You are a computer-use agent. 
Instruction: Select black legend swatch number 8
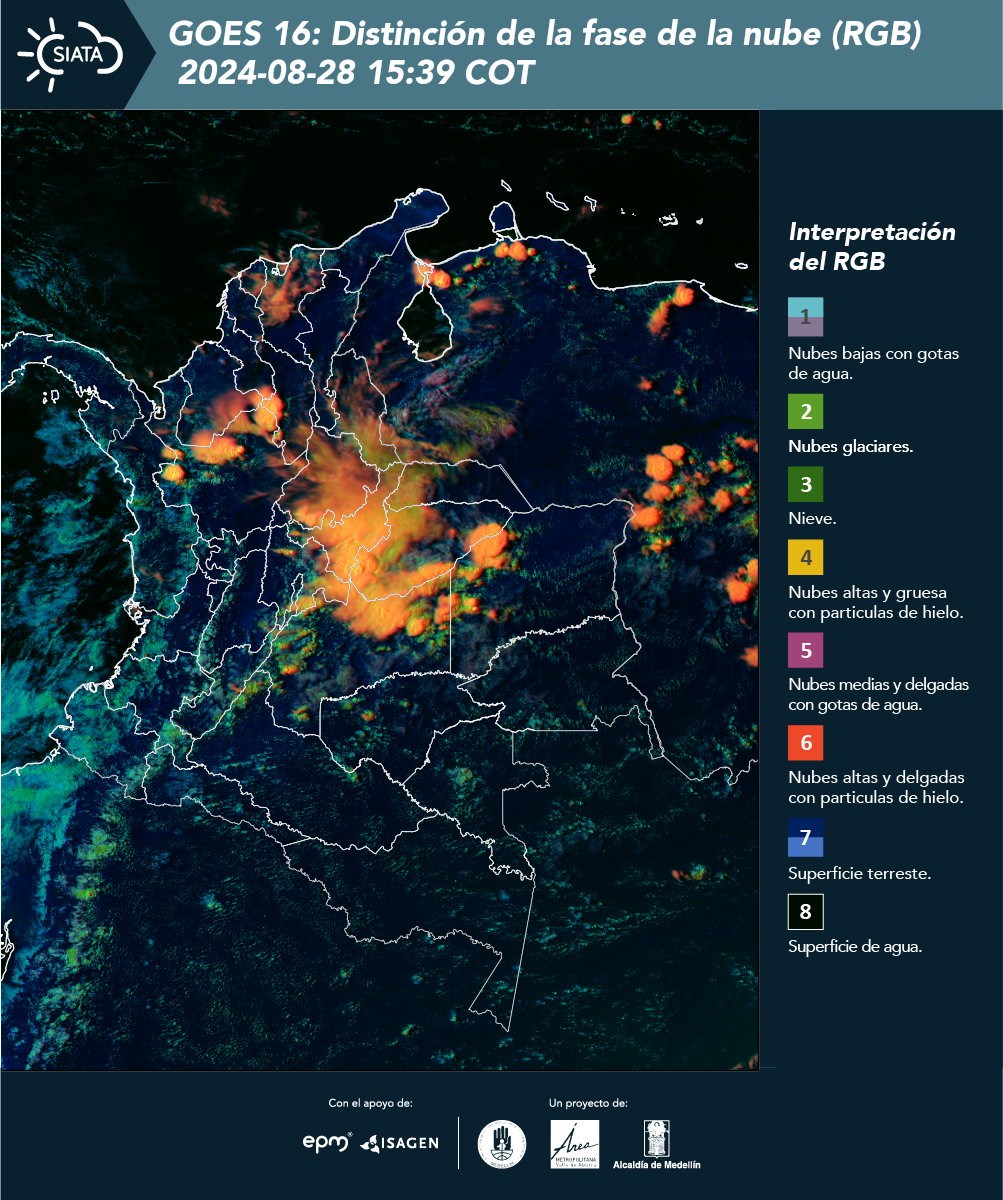[x=805, y=913]
